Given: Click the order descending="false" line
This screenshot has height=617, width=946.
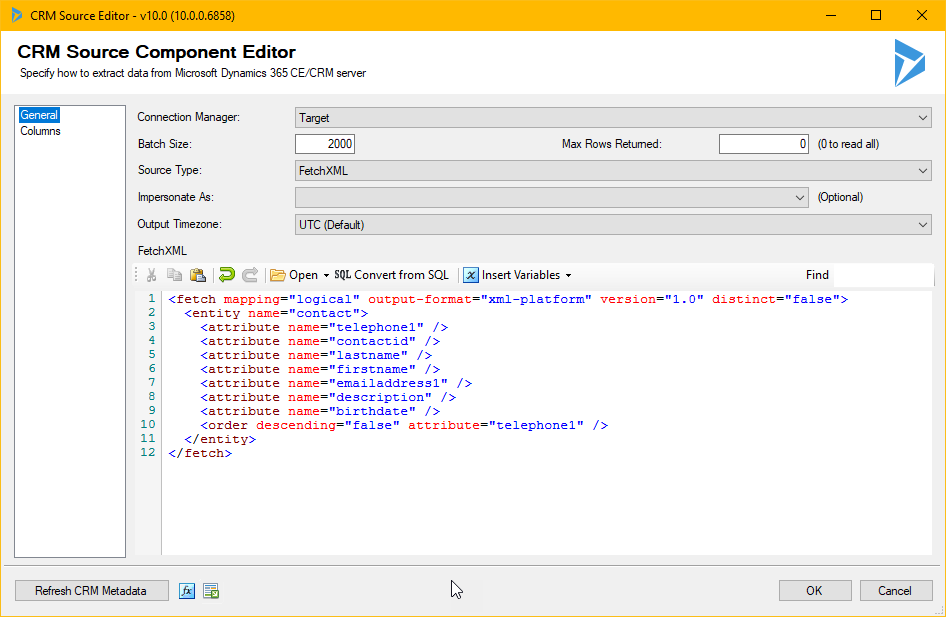Looking at the screenshot, I should point(404,425).
